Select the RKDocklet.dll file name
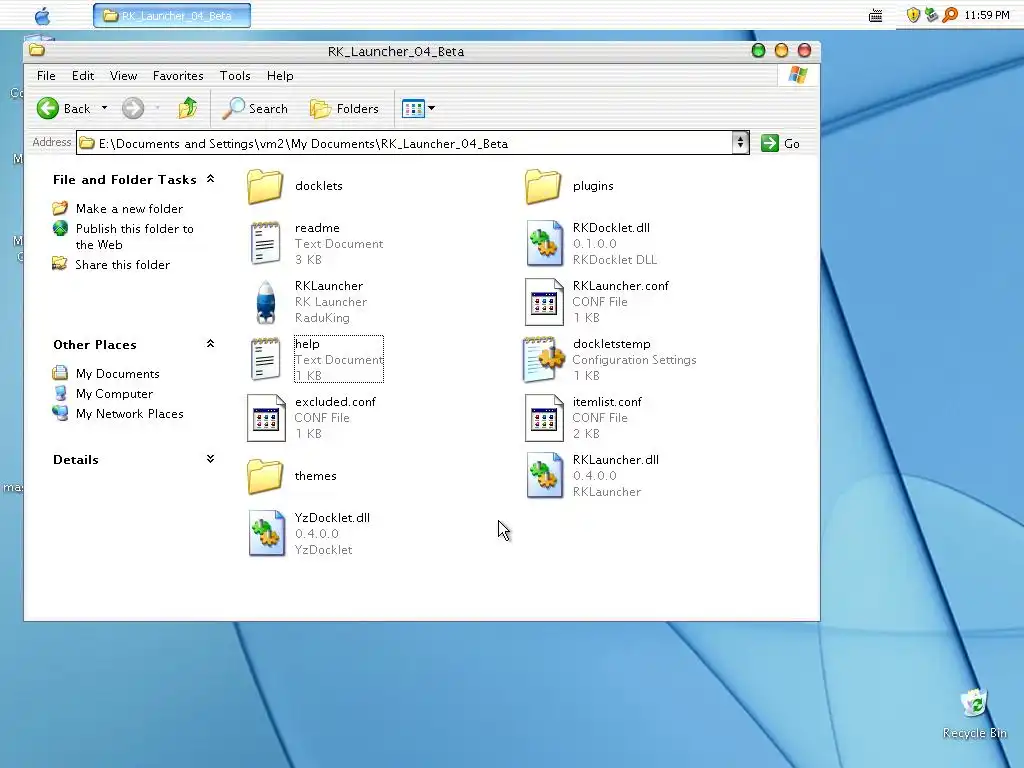The image size is (1024, 768). (611, 228)
